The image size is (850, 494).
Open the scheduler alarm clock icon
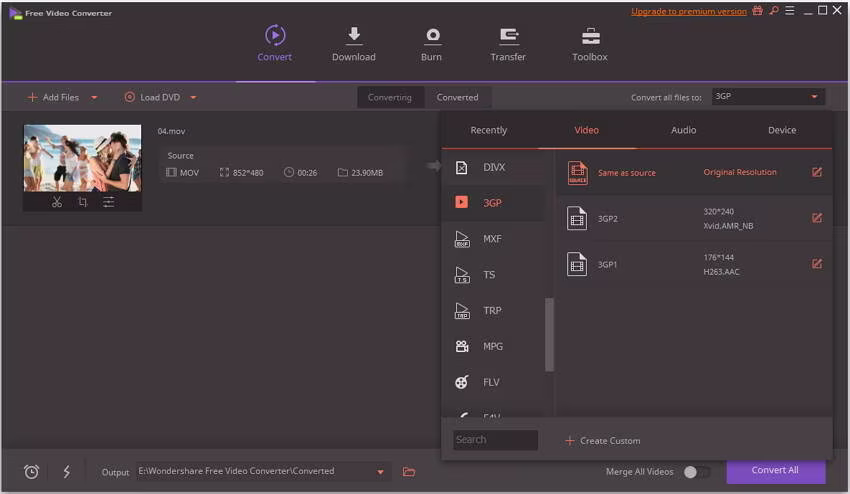pyautogui.click(x=31, y=472)
